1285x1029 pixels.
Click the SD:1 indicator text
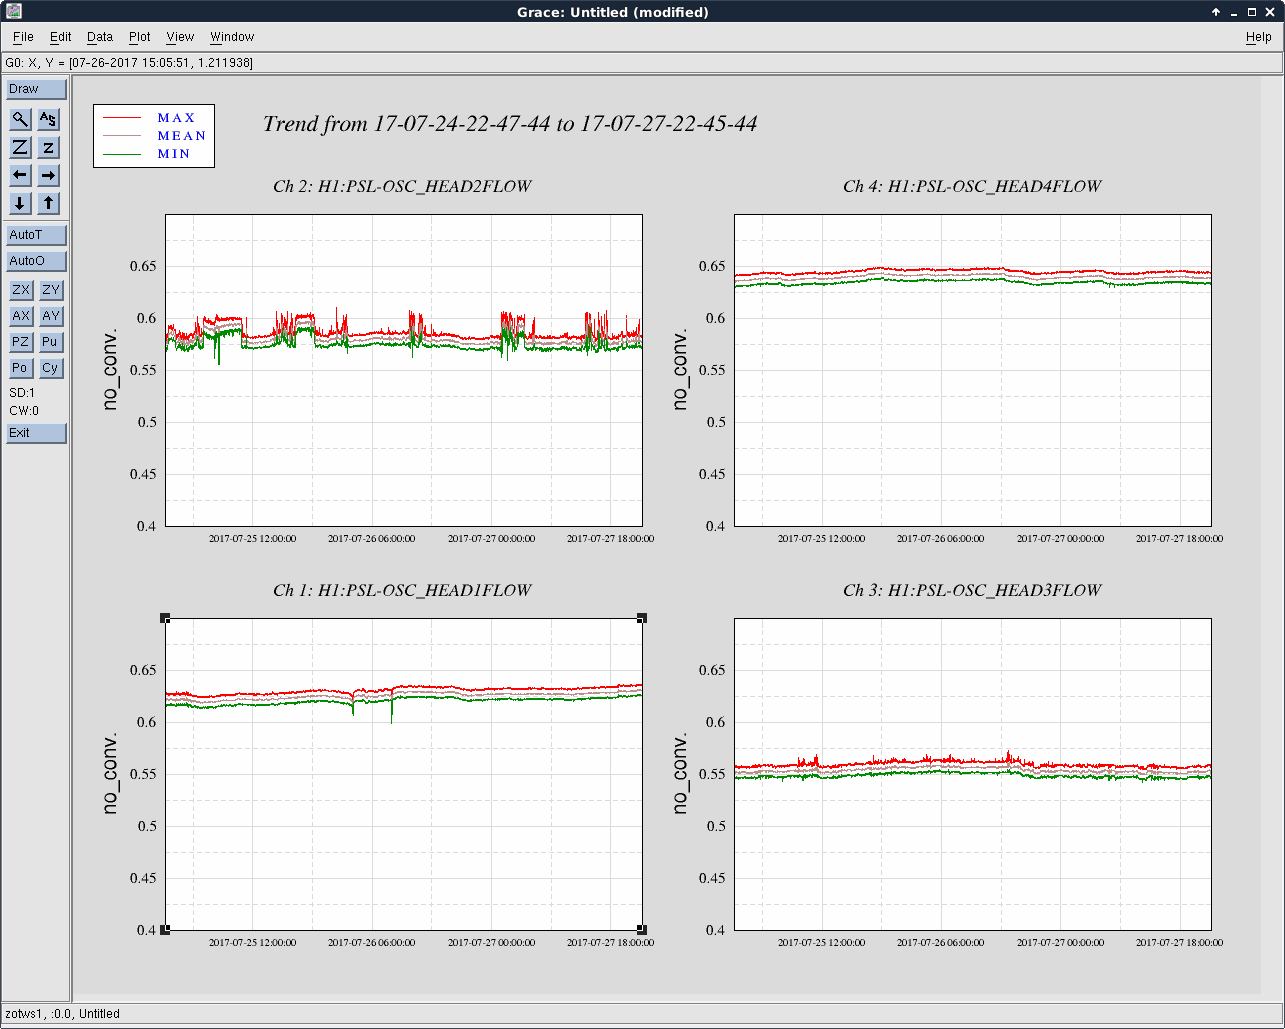[x=22, y=393]
